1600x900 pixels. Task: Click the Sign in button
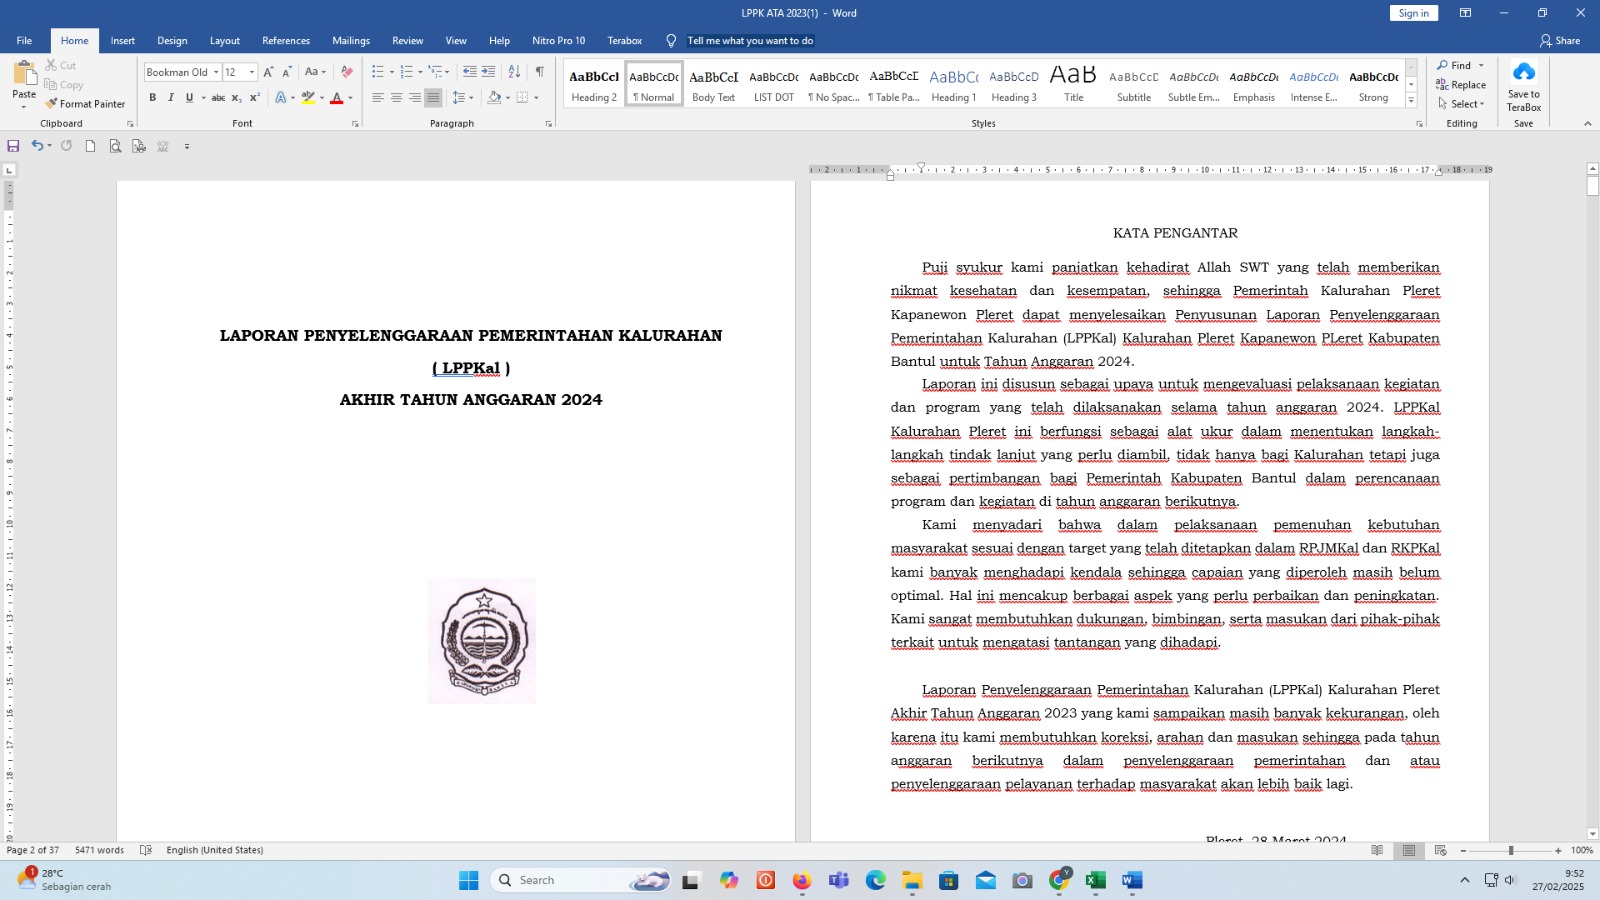[x=1414, y=13]
